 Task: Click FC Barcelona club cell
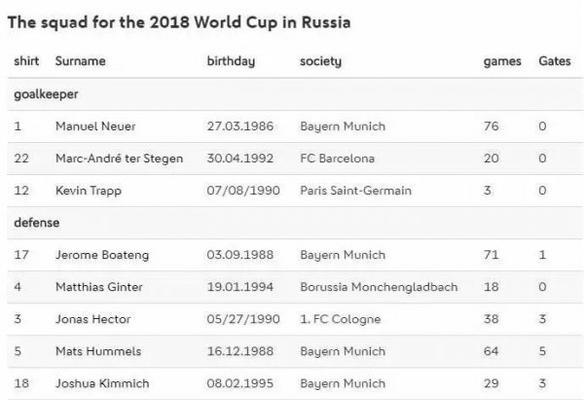click(x=337, y=158)
